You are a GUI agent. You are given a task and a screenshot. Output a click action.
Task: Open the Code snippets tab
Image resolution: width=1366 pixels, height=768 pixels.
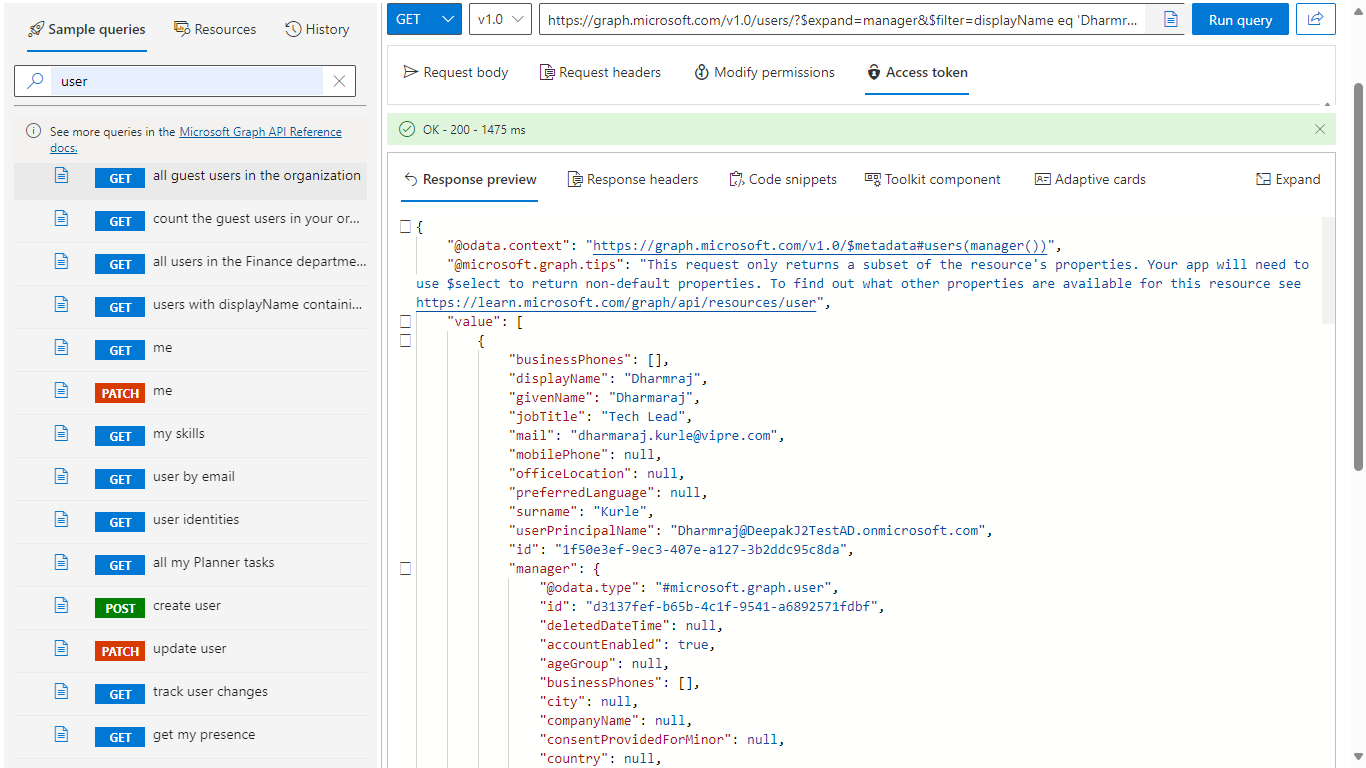point(783,179)
